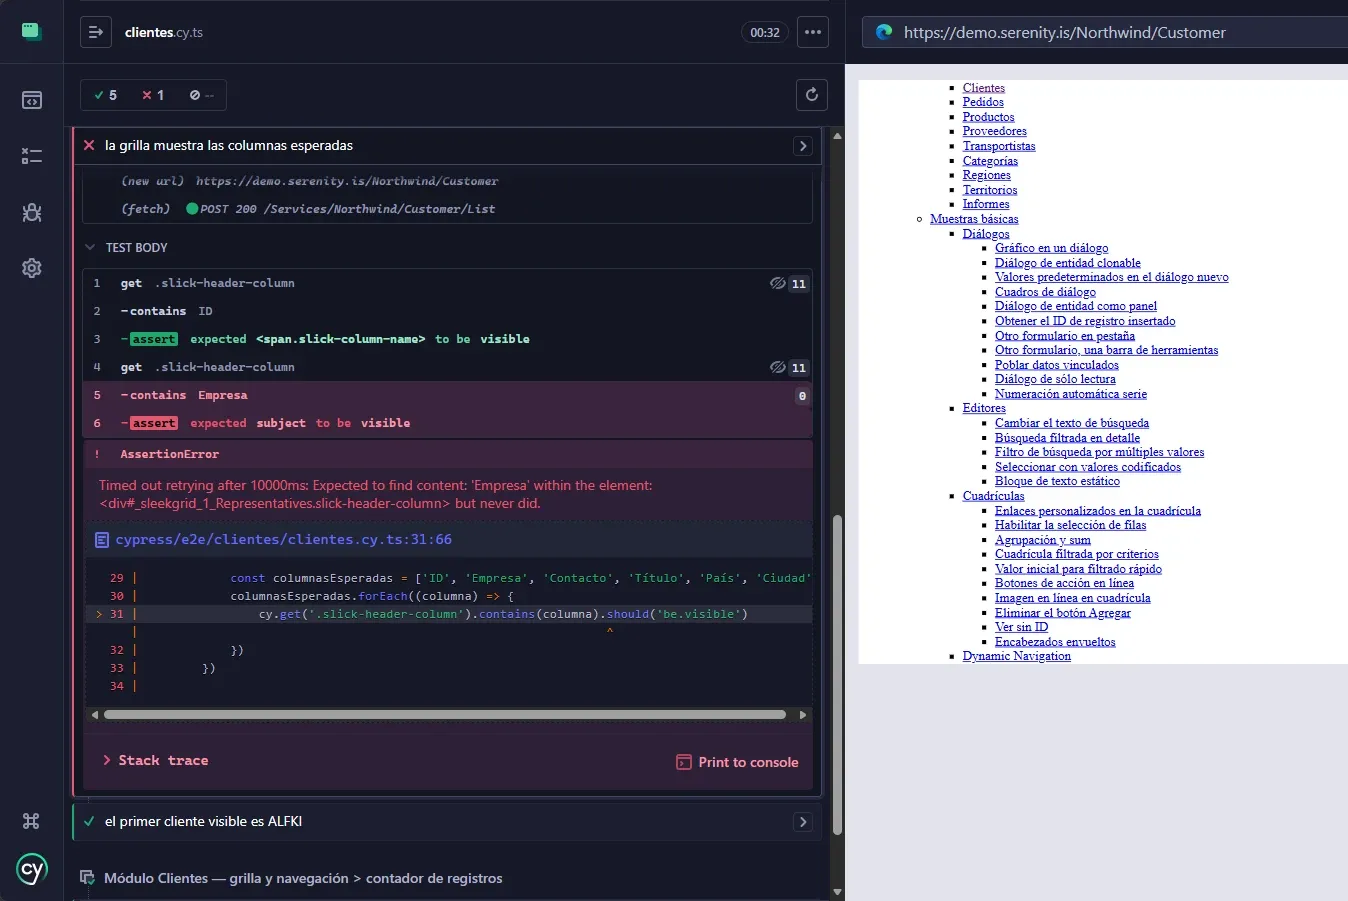Open 'Ver sin ID' link
This screenshot has width=1348, height=901.
click(1021, 627)
